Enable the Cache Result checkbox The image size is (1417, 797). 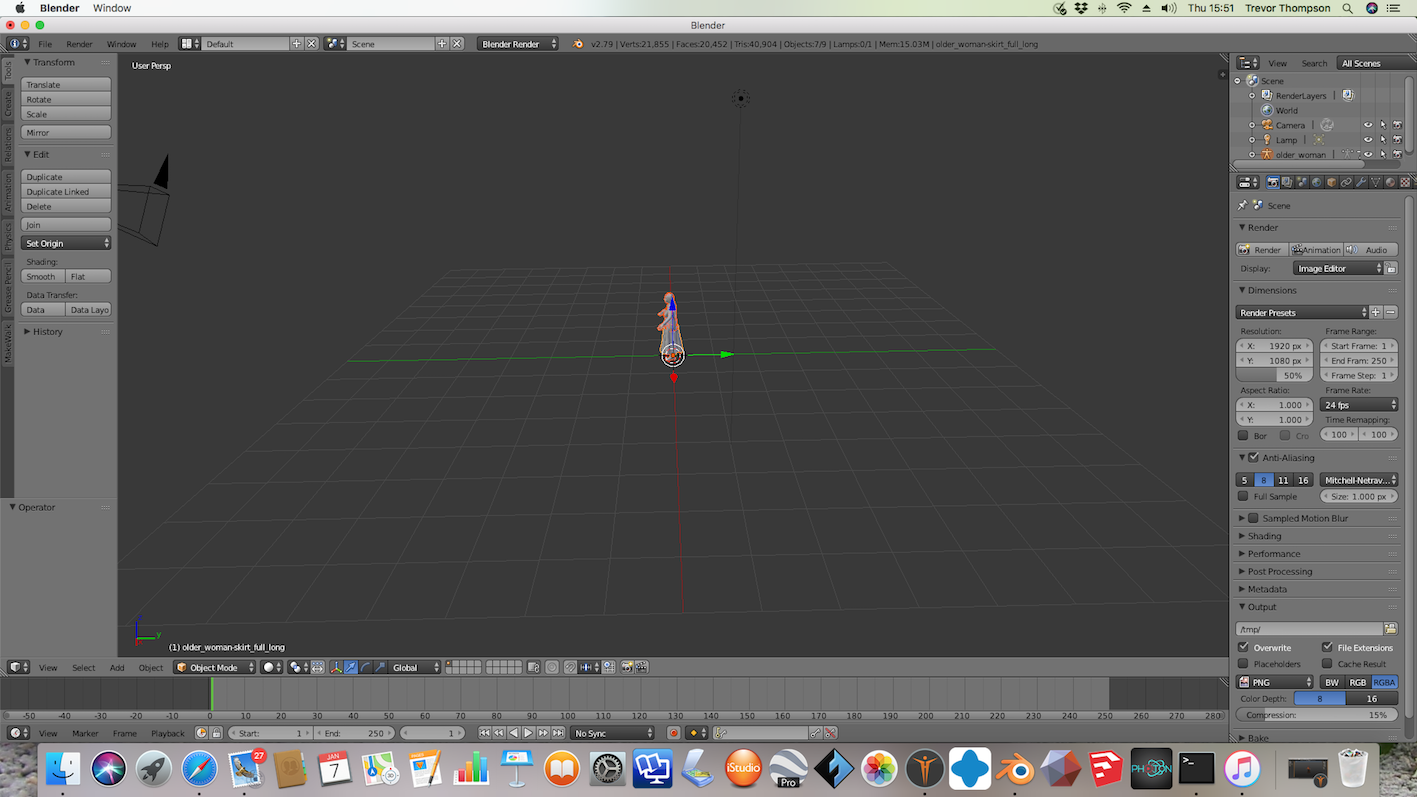point(1327,663)
